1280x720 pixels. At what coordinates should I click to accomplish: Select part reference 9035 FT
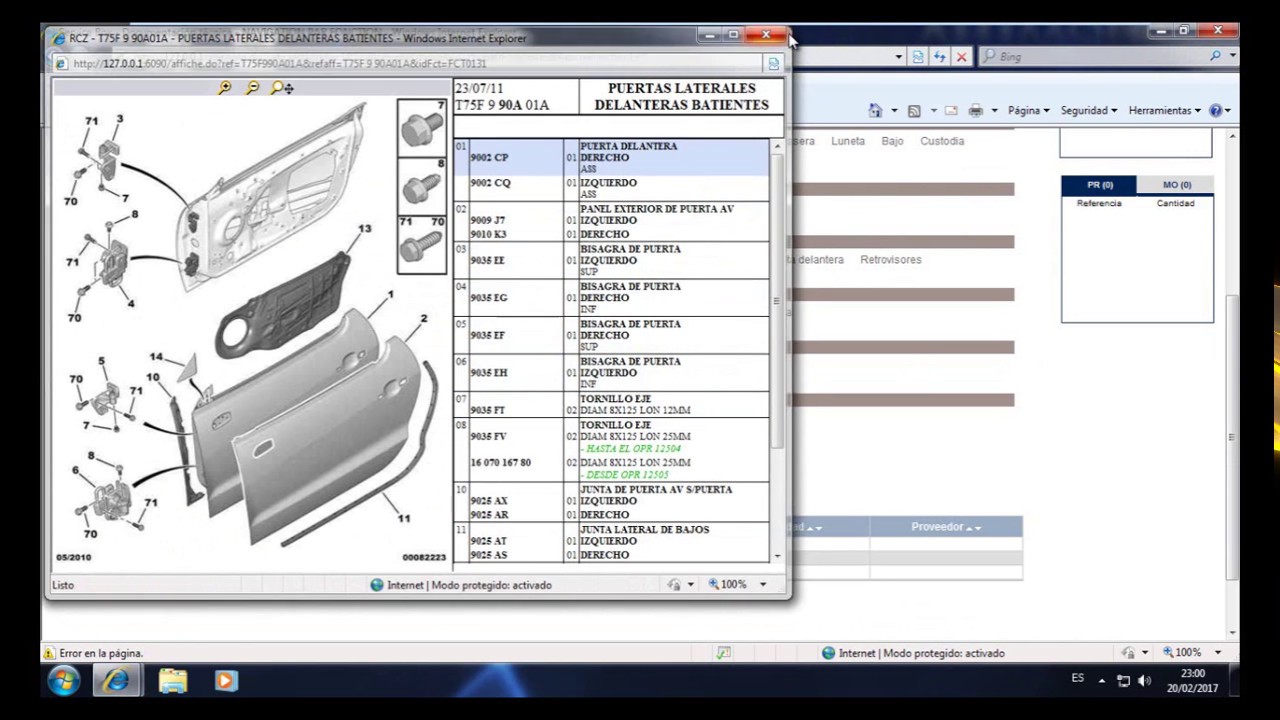coord(487,410)
